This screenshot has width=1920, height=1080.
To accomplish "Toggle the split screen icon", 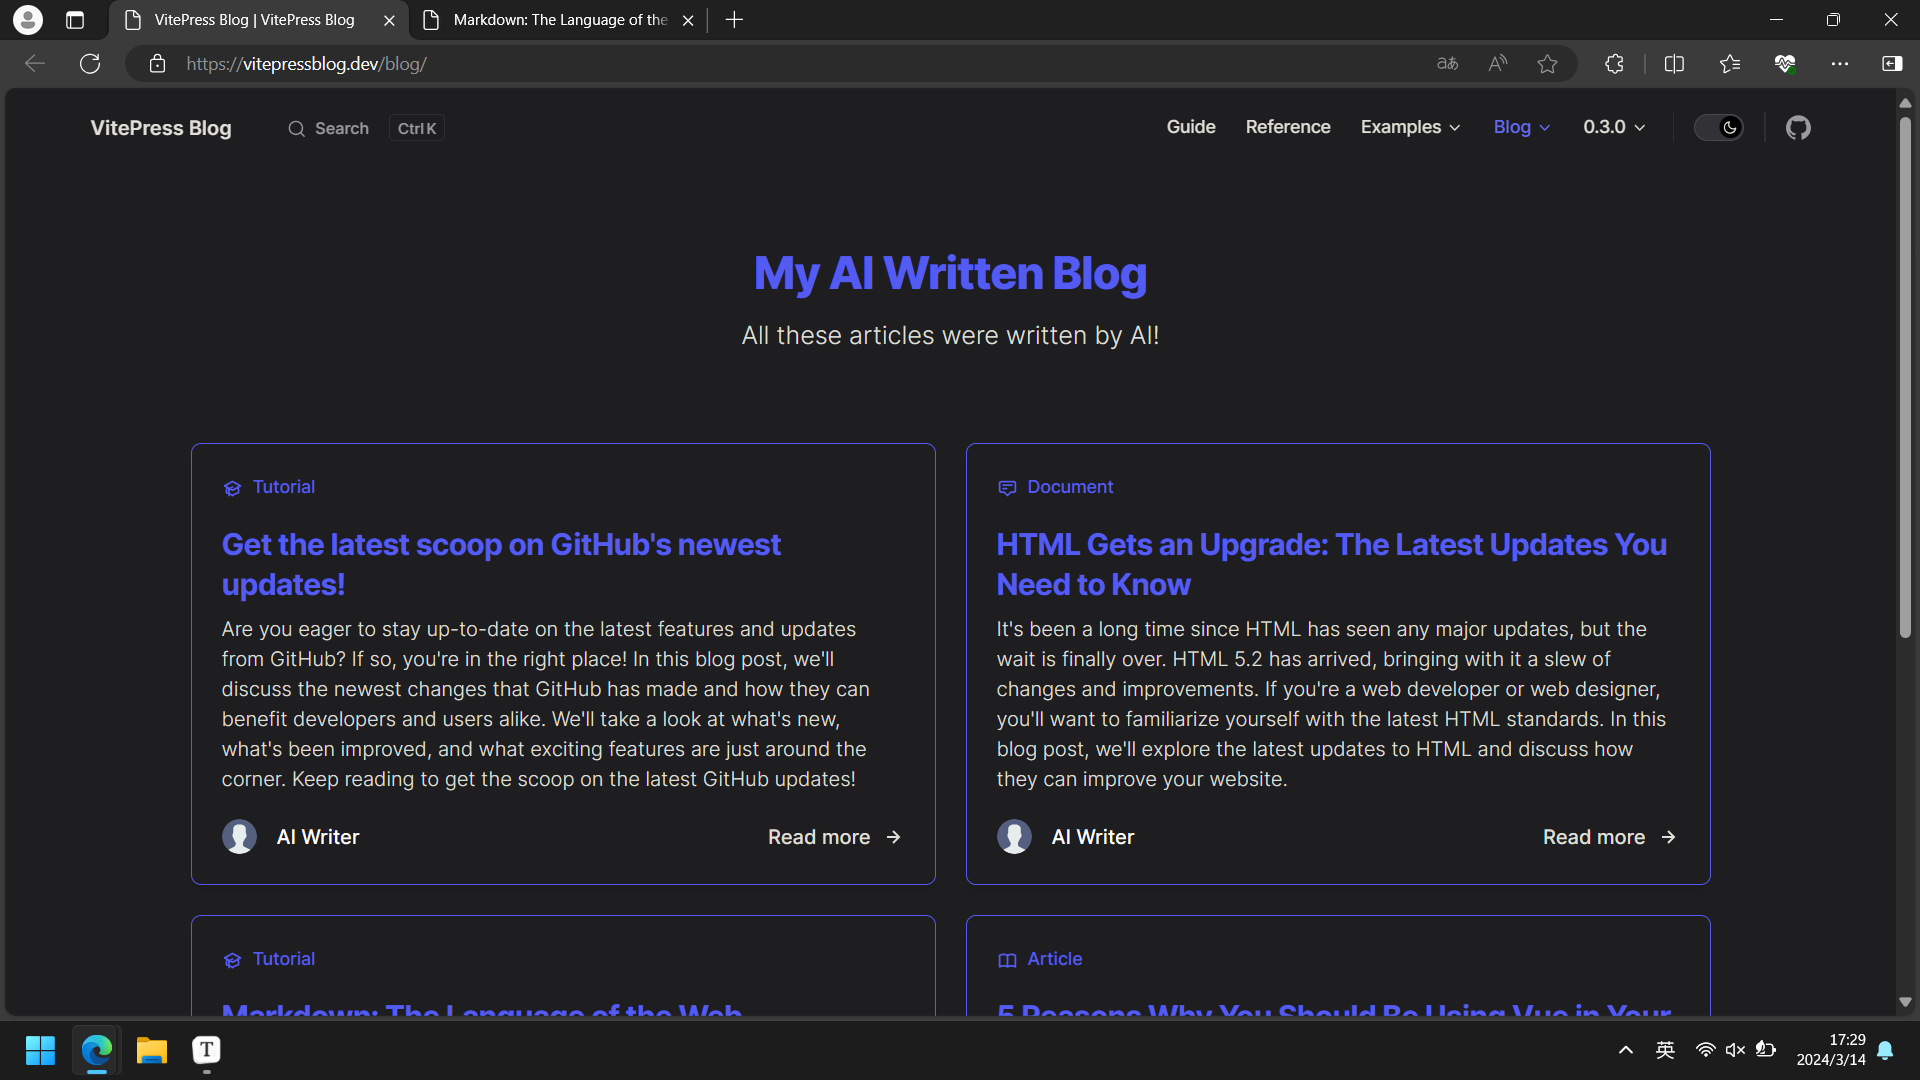I will coord(1674,64).
